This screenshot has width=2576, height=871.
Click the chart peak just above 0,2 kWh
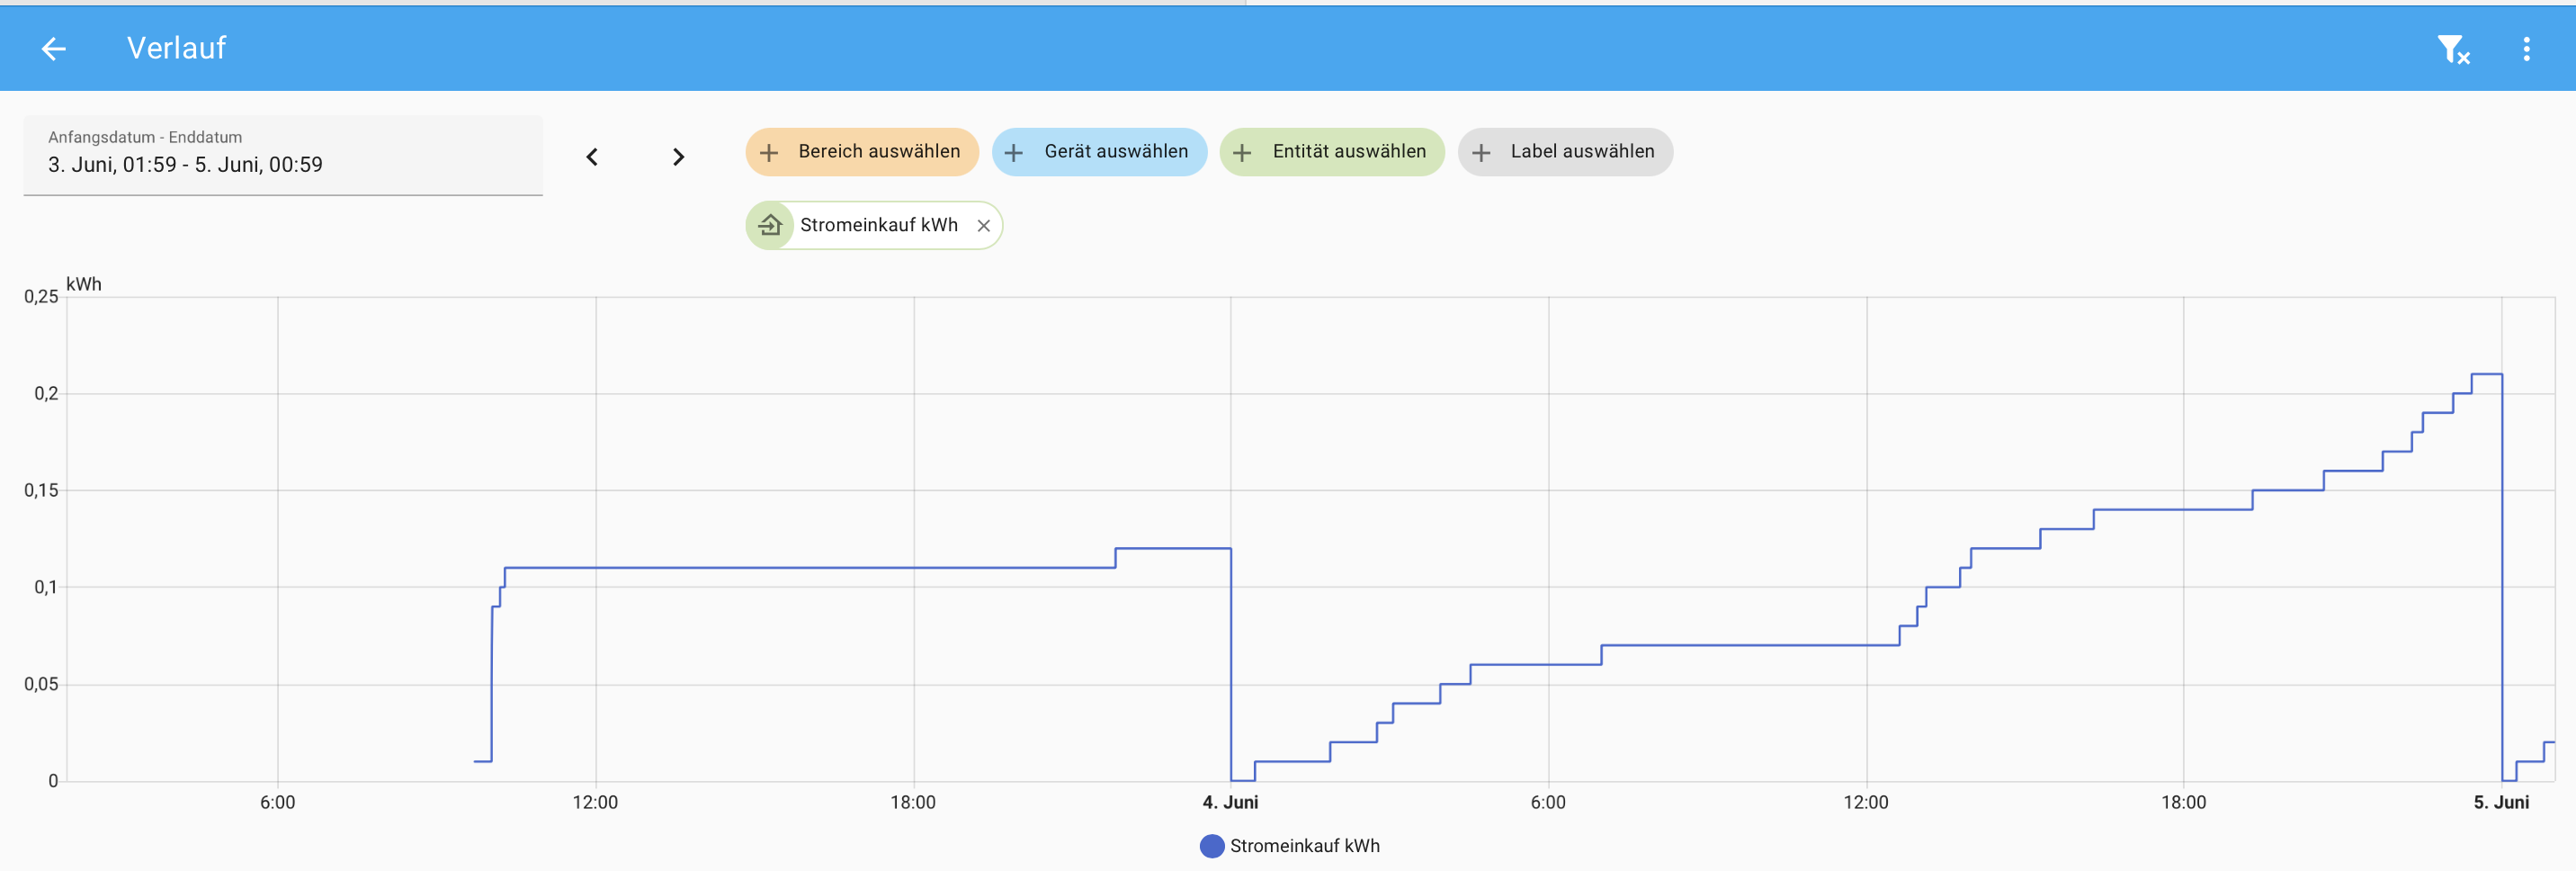tap(2486, 374)
